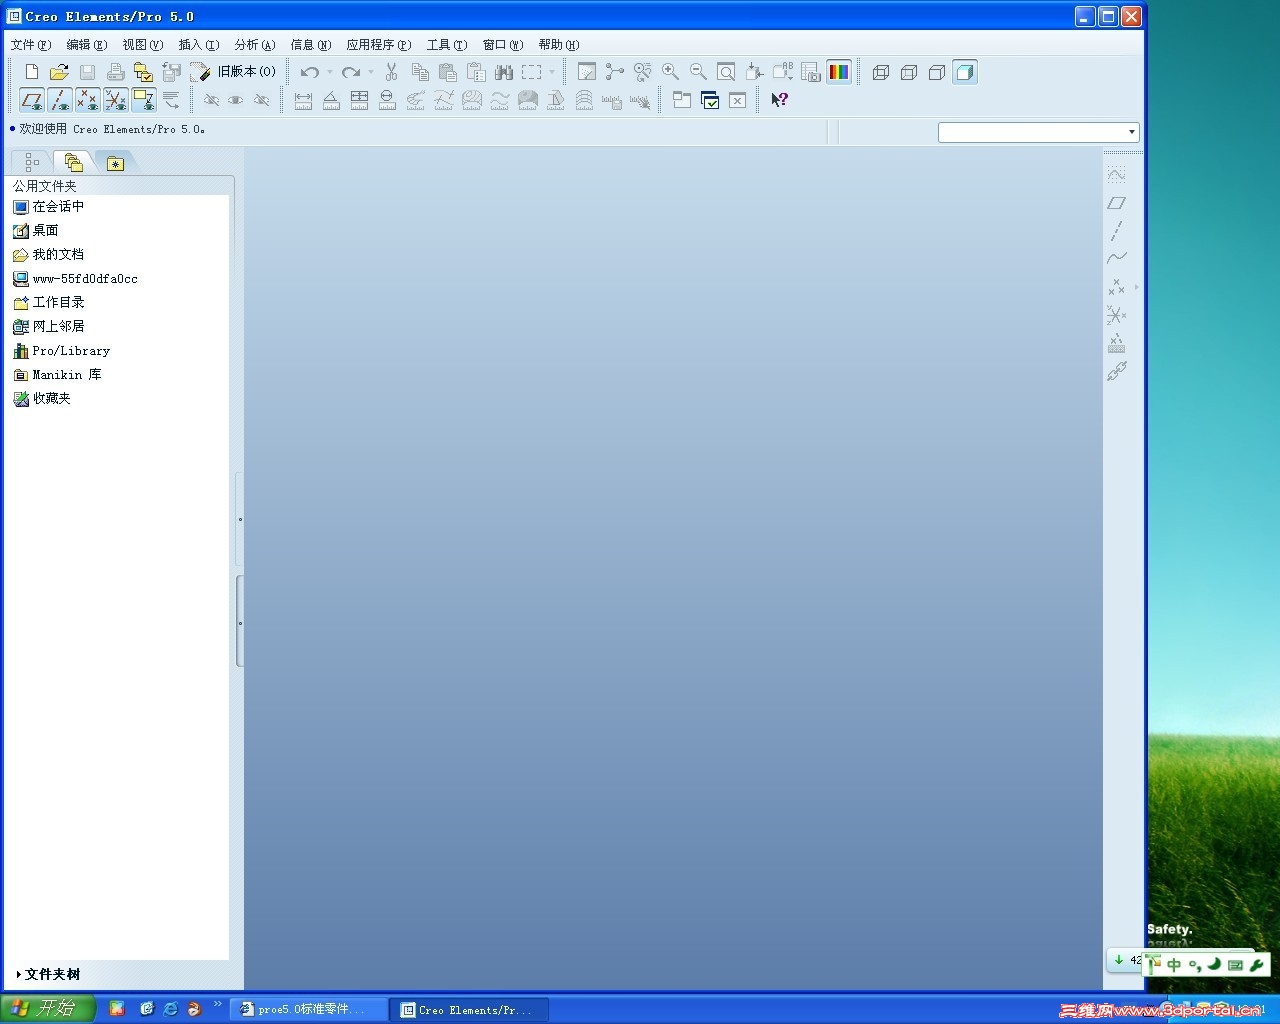Open an existing file via the folder icon
Image resolution: width=1280 pixels, height=1024 pixels.
click(60, 72)
